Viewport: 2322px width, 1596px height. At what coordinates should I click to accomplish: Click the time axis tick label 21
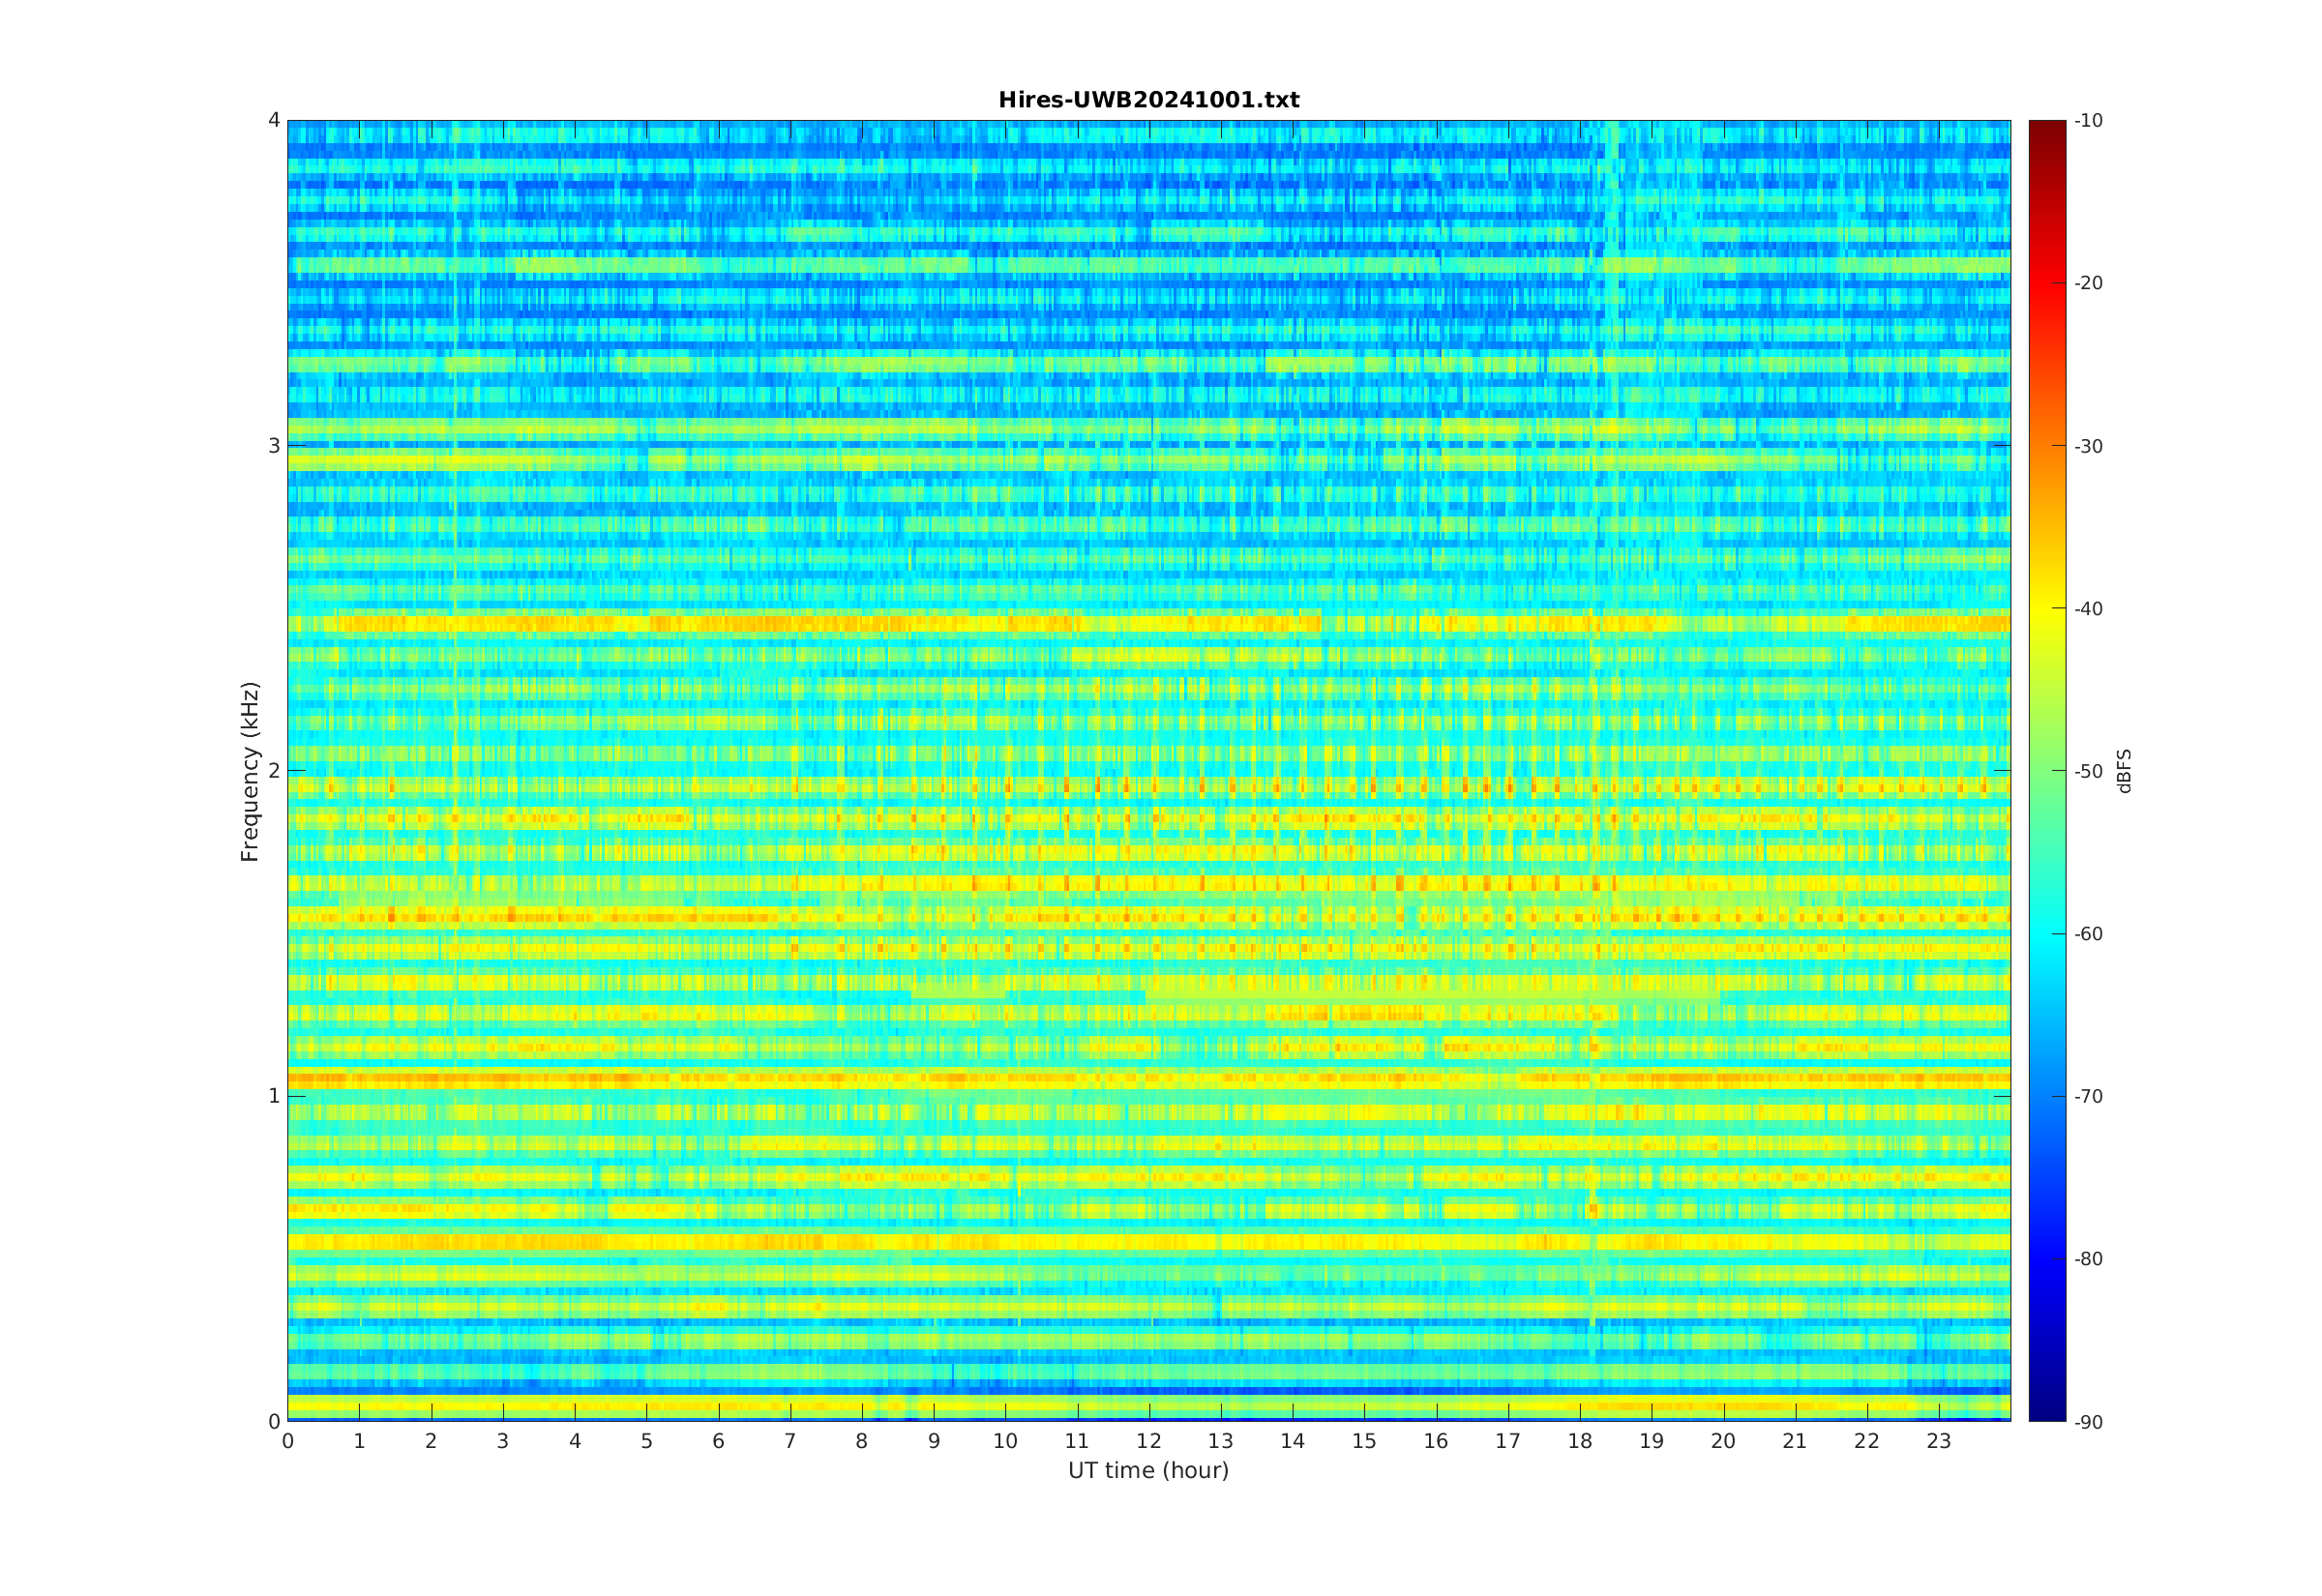pyautogui.click(x=1795, y=1441)
